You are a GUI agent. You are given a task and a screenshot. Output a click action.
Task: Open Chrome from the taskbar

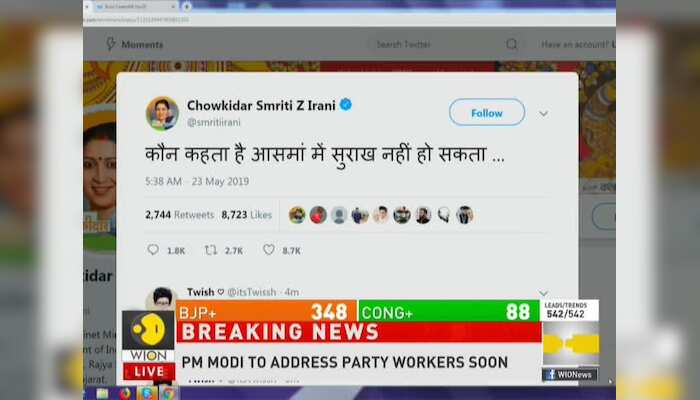pos(168,394)
